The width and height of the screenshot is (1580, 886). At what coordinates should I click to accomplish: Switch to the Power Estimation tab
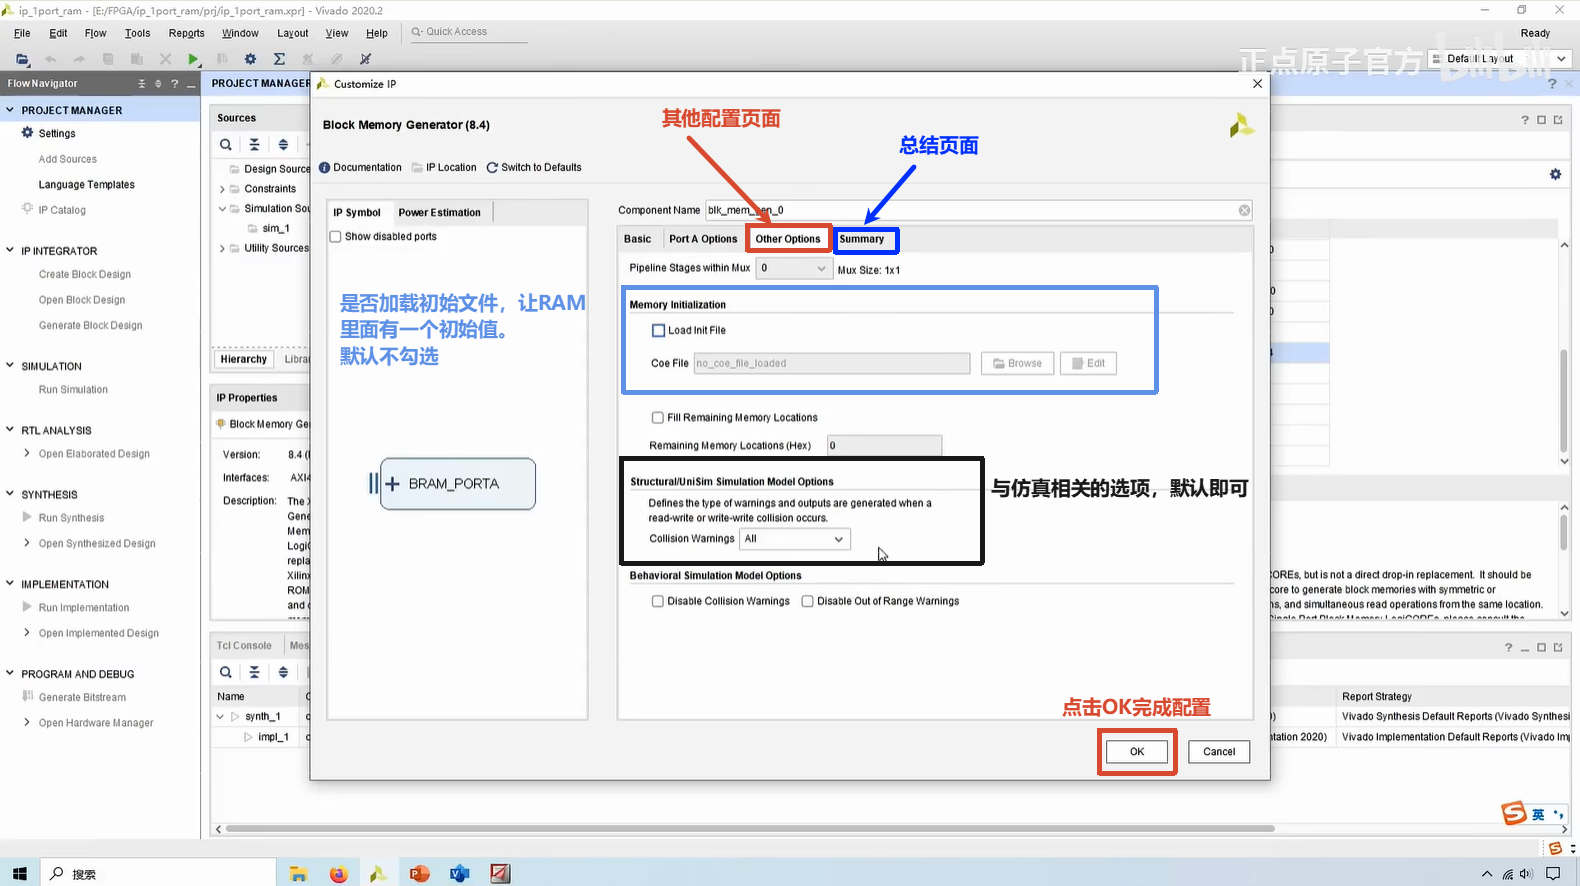coord(439,212)
